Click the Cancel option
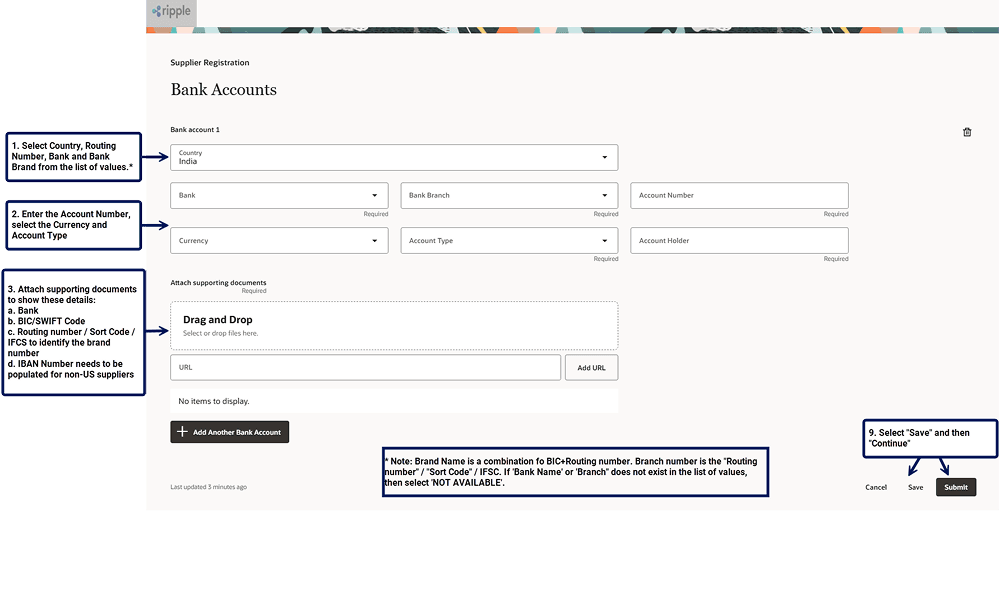The image size is (1000, 606). pos(876,487)
